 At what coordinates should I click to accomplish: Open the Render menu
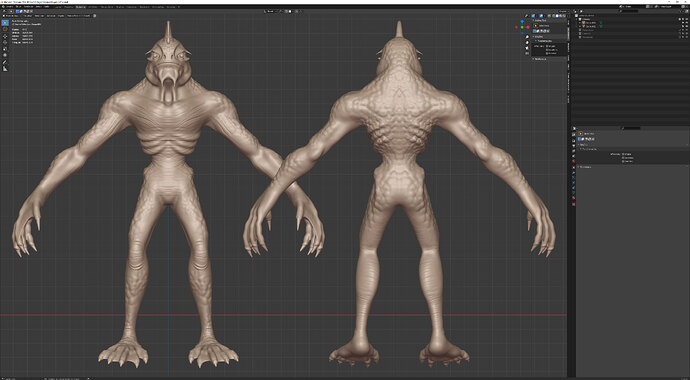[x=28, y=7]
